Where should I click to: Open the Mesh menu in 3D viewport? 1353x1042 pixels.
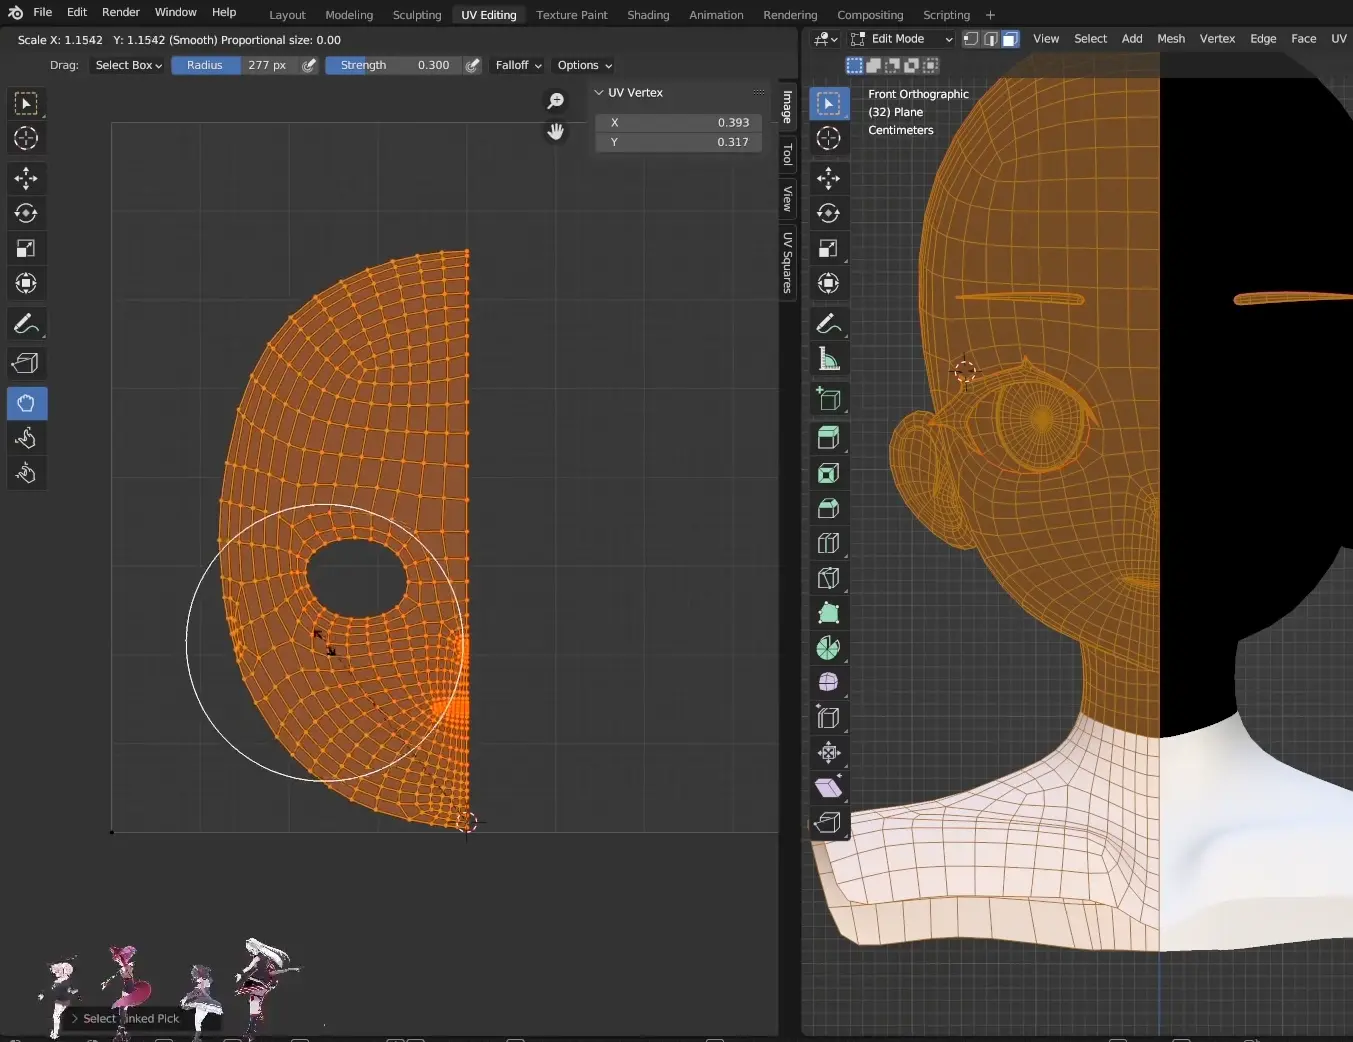tap(1170, 39)
